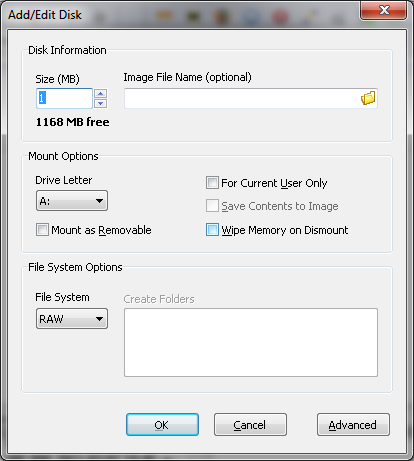
Task: Check the Save Contents to Image box
Action: click(x=212, y=206)
